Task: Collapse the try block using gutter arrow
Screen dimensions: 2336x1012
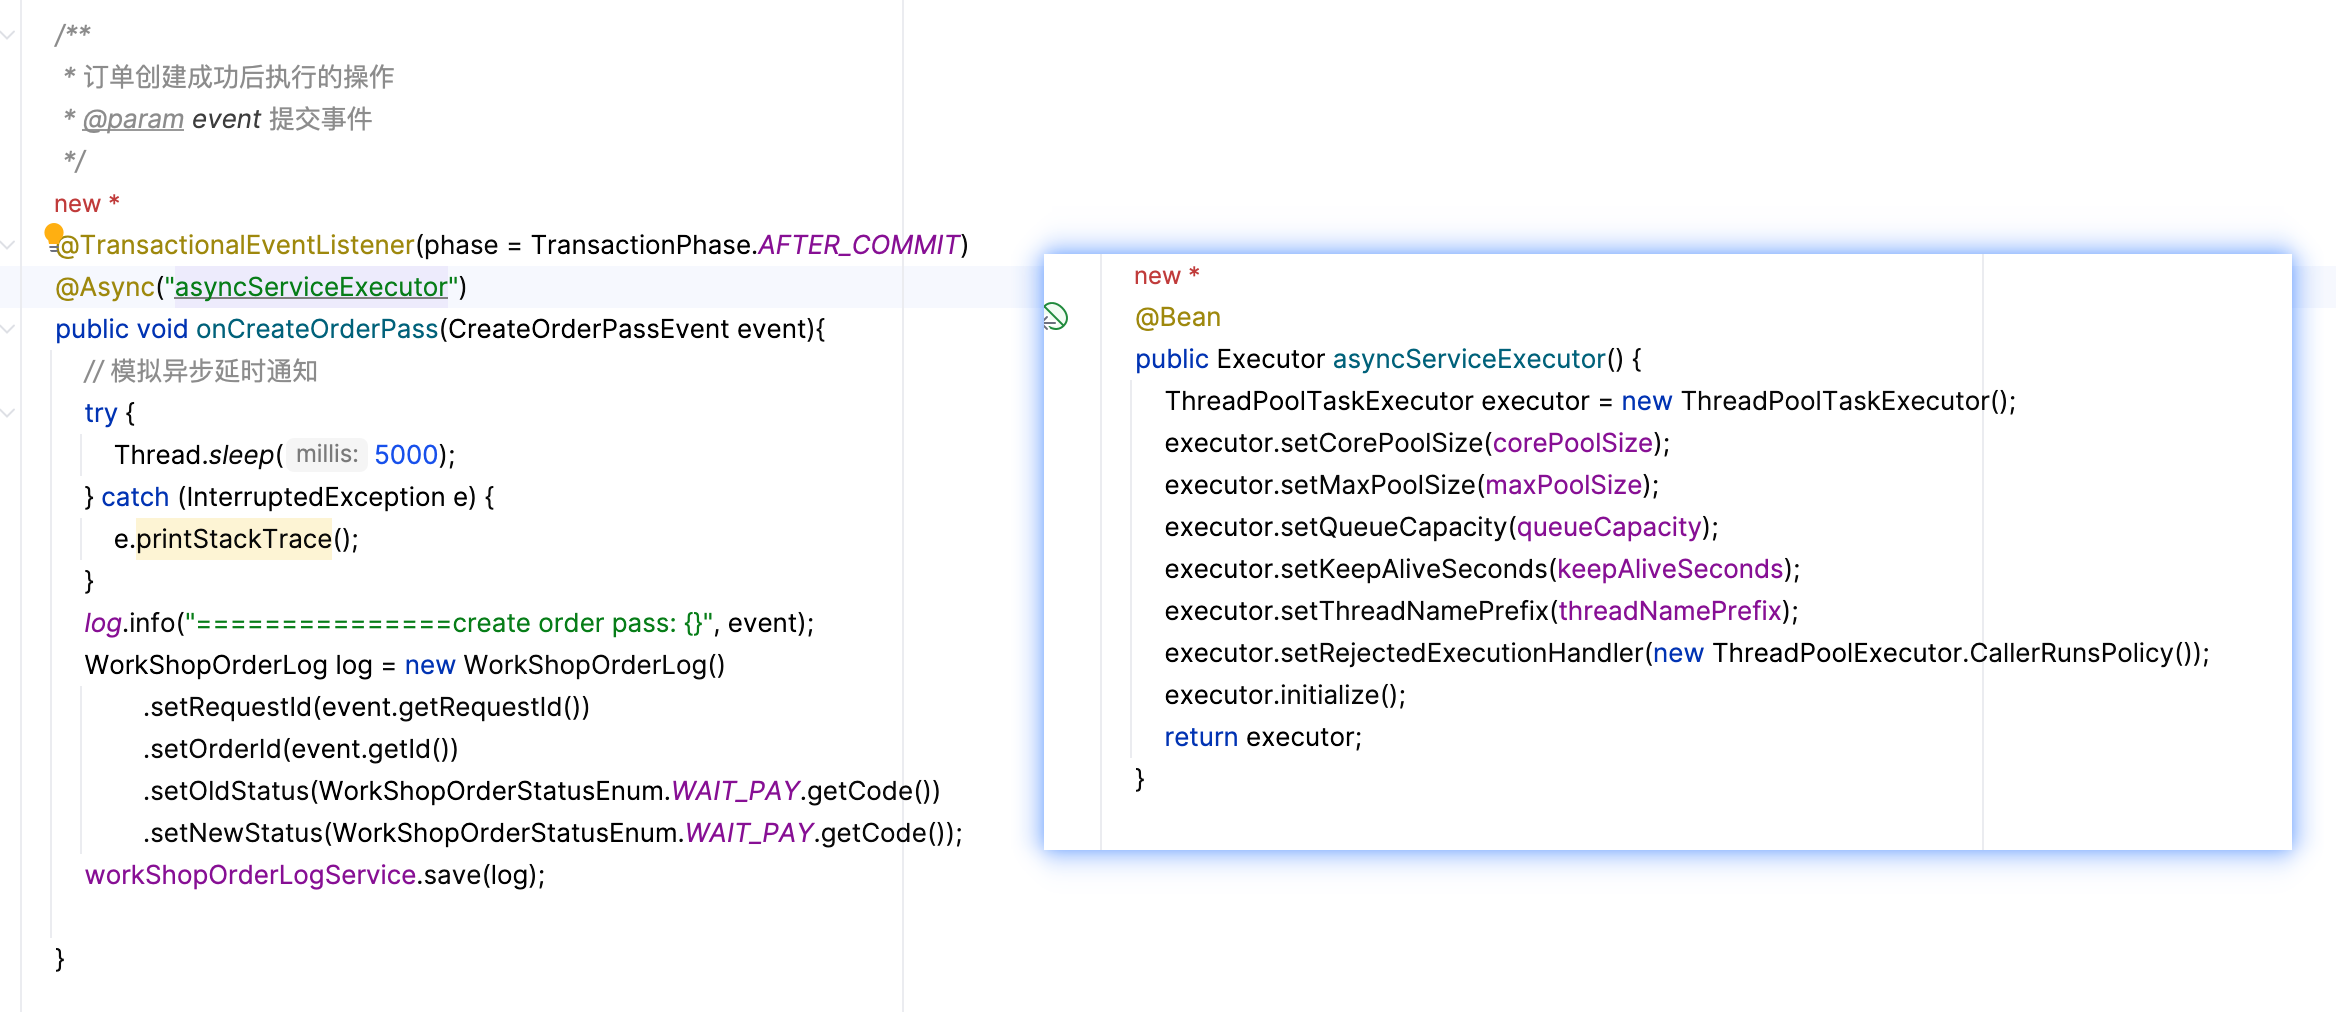Action: [x=8, y=413]
